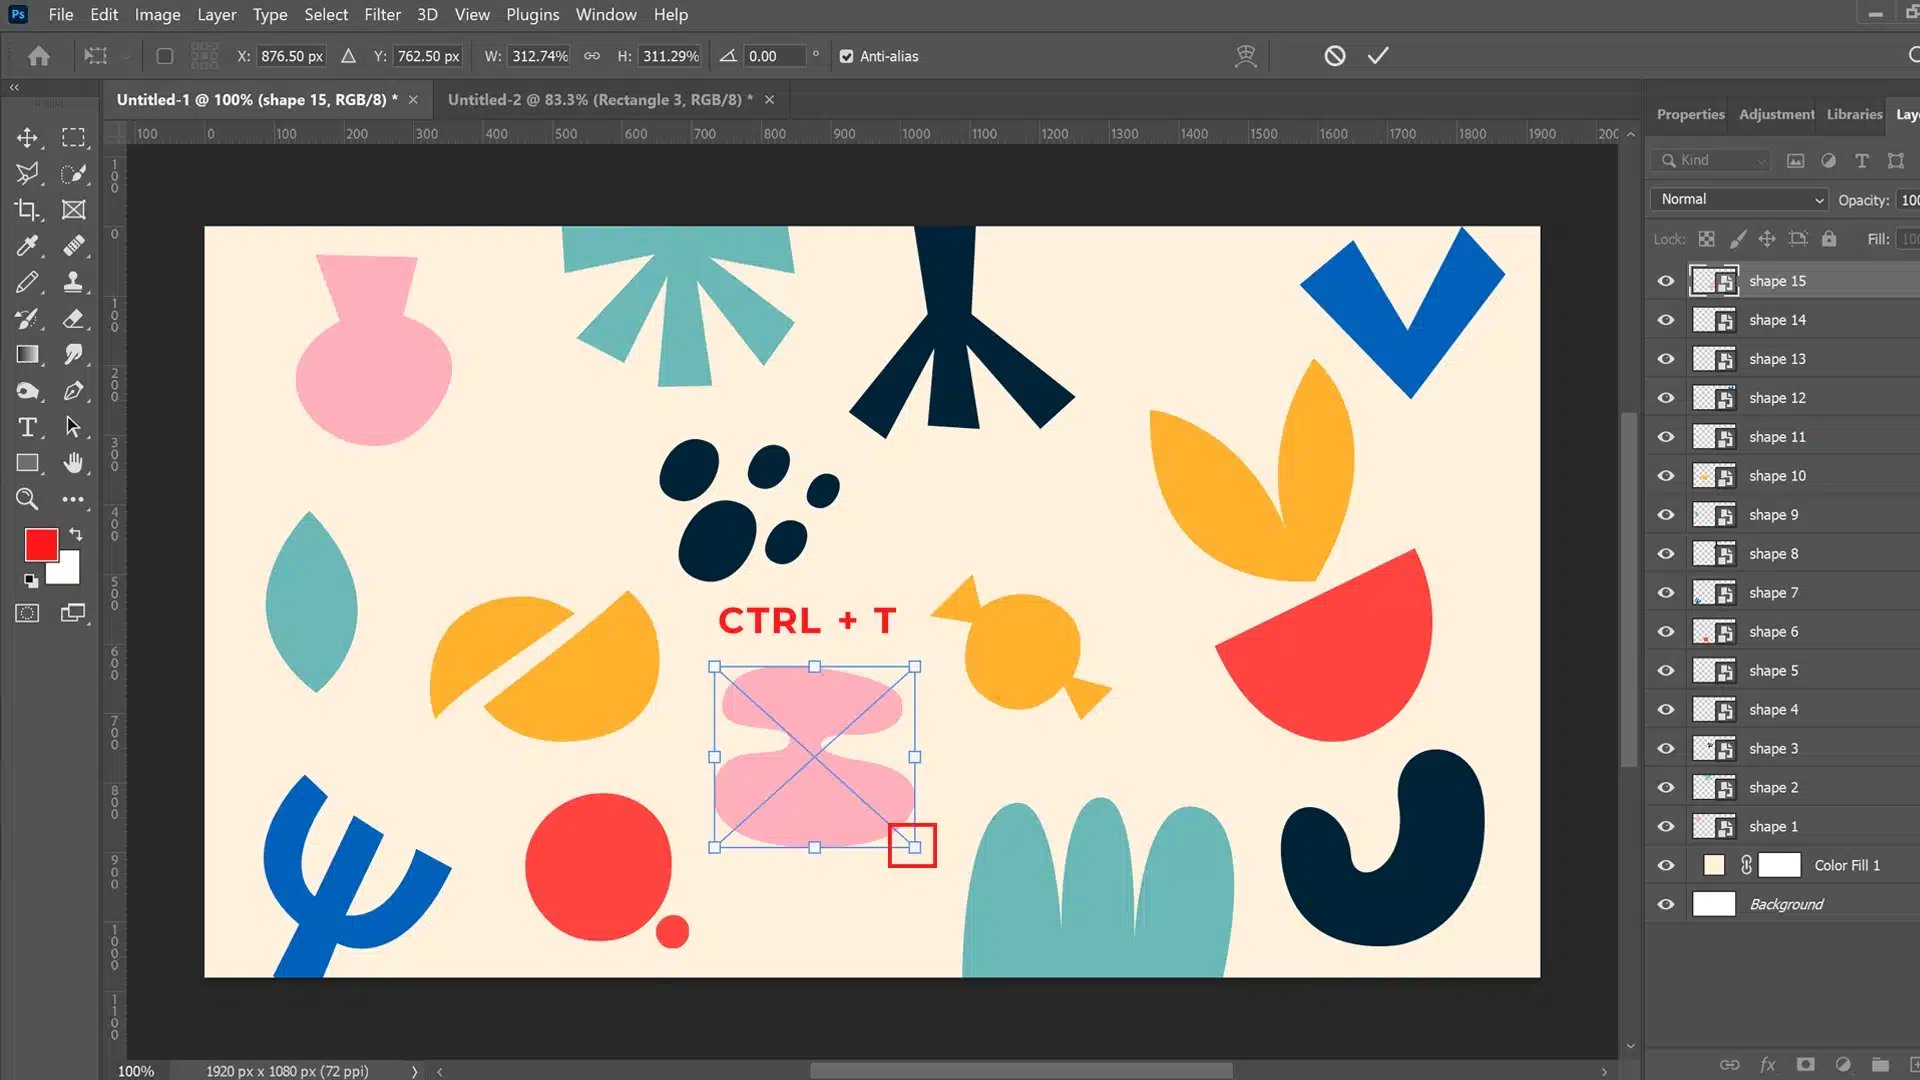The width and height of the screenshot is (1920, 1080).
Task: Toggle the Anti-alias checkbox
Action: (846, 56)
